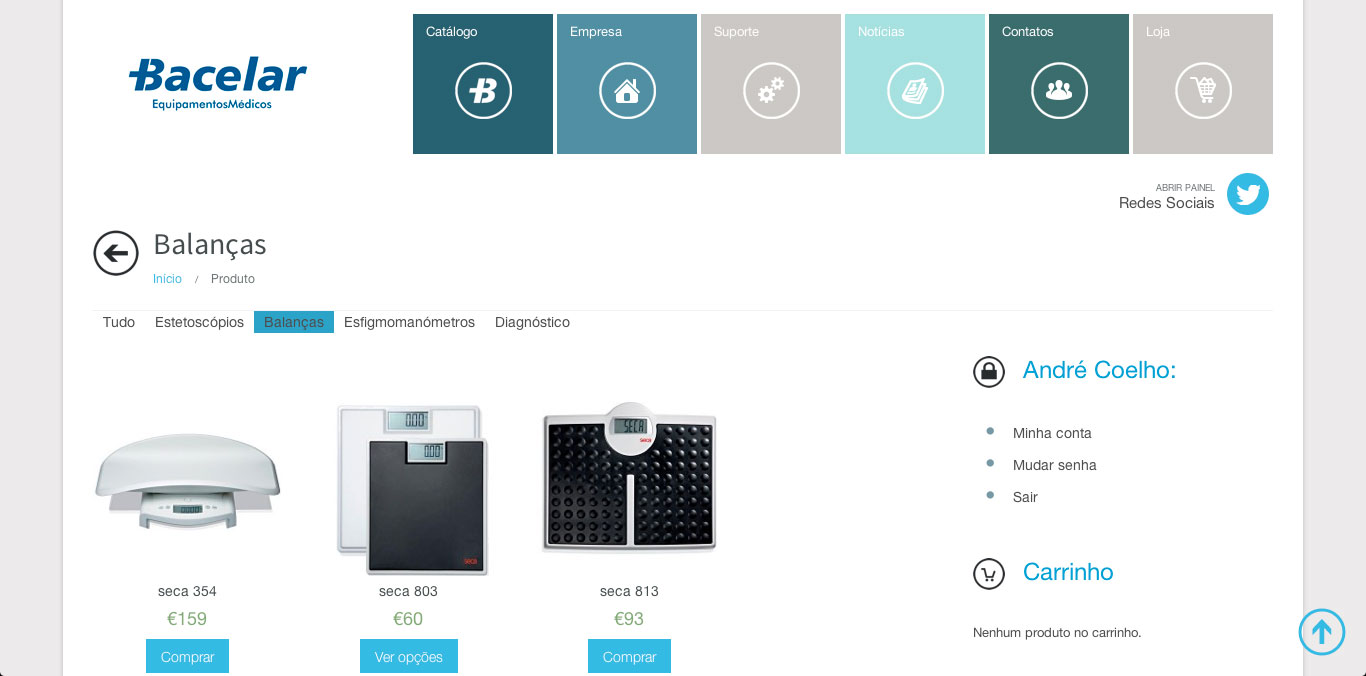Screen dimensions: 1366x676
Task: Buy the seca 354 scale
Action: coord(187,657)
